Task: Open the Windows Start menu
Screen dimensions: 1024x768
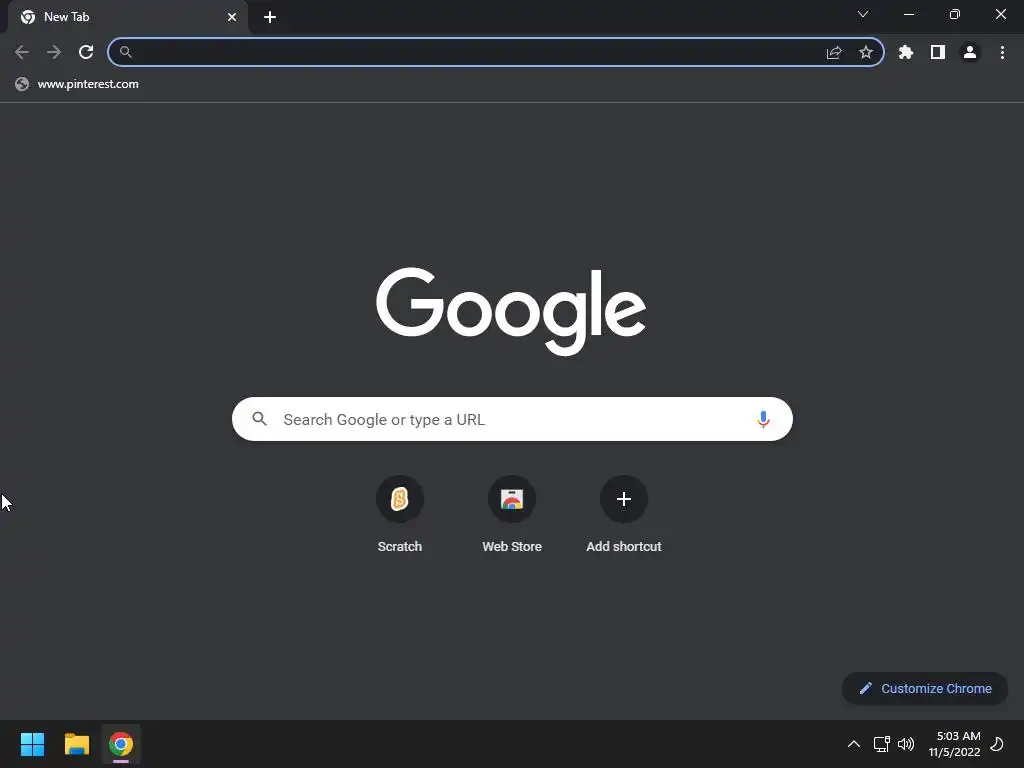Action: (x=32, y=744)
